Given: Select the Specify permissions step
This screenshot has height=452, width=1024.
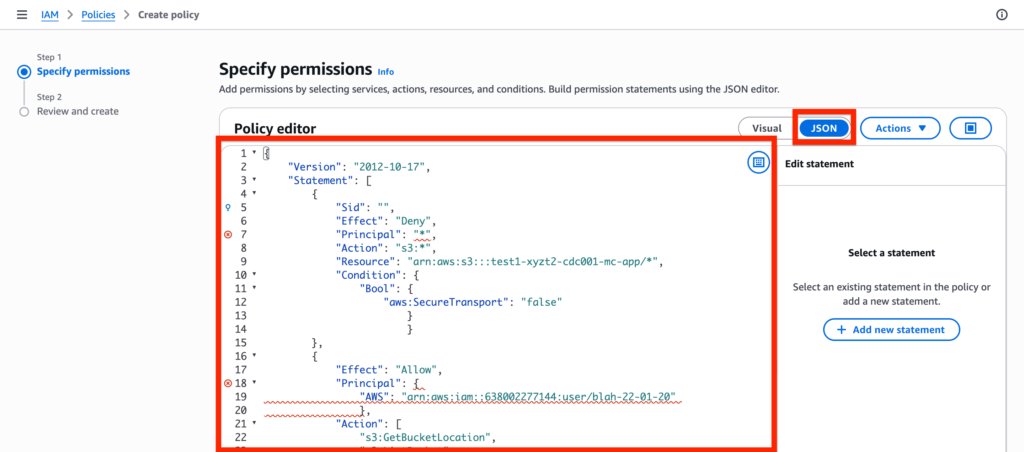Looking at the screenshot, I should (83, 71).
